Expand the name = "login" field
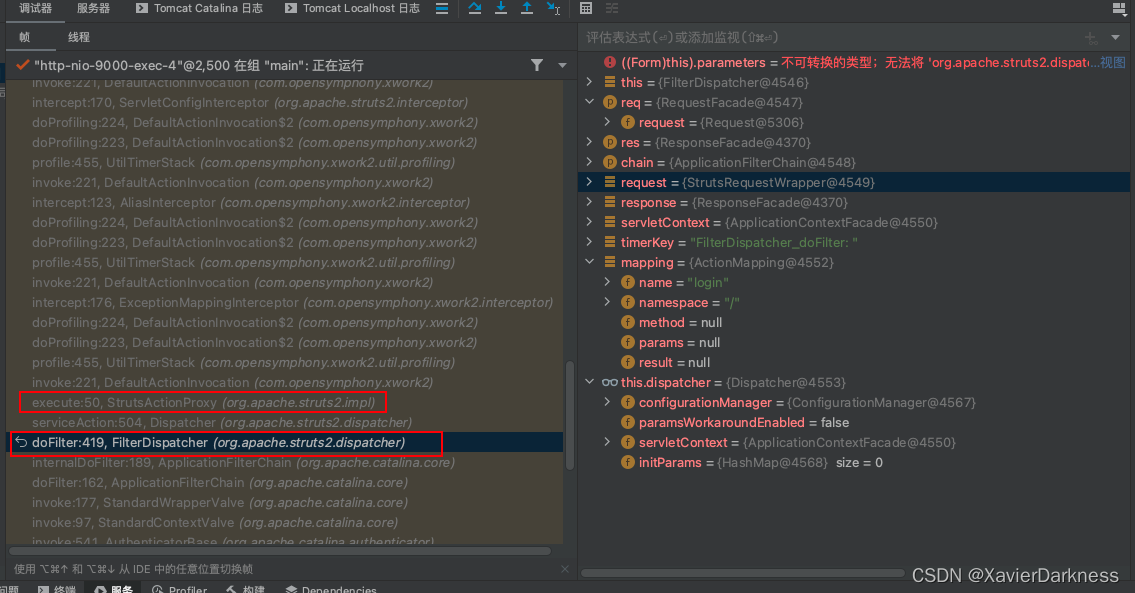This screenshot has width=1135, height=593. pyautogui.click(x=607, y=282)
